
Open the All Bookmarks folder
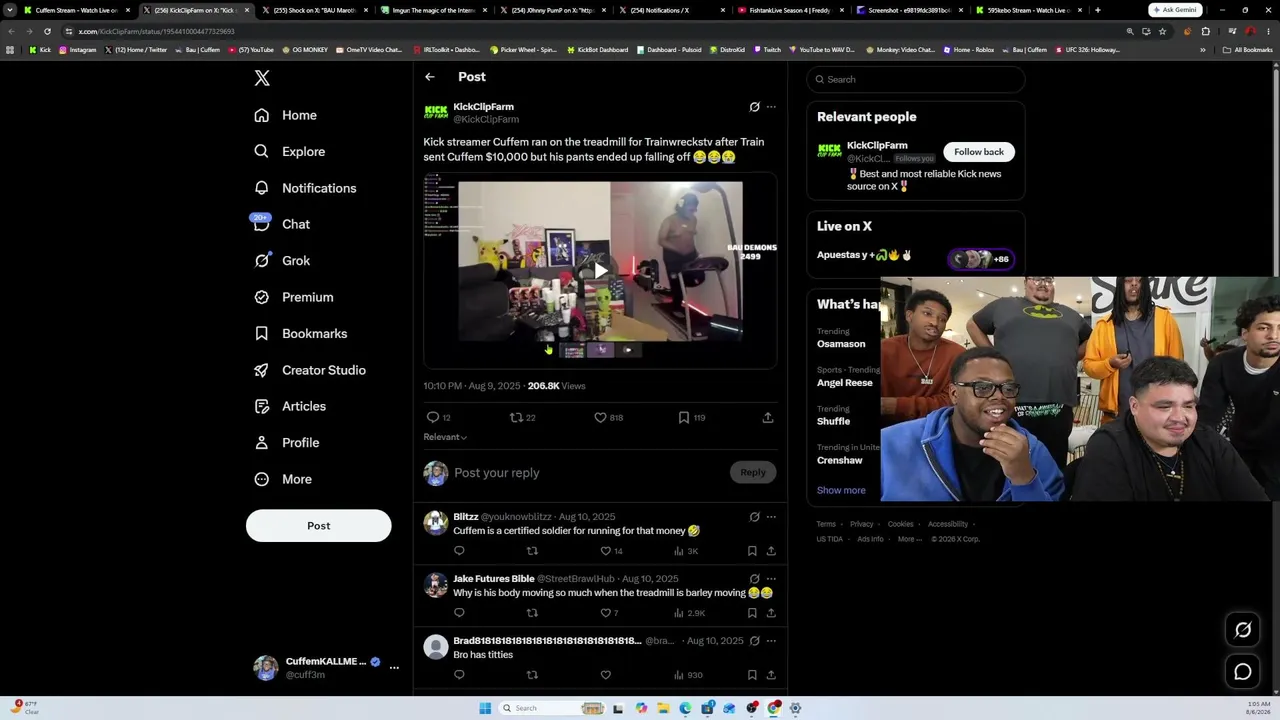coord(1248,50)
